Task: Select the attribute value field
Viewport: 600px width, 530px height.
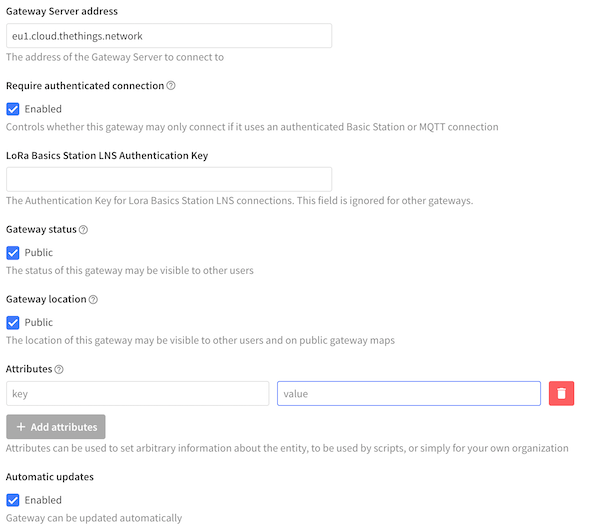Action: tap(409, 393)
